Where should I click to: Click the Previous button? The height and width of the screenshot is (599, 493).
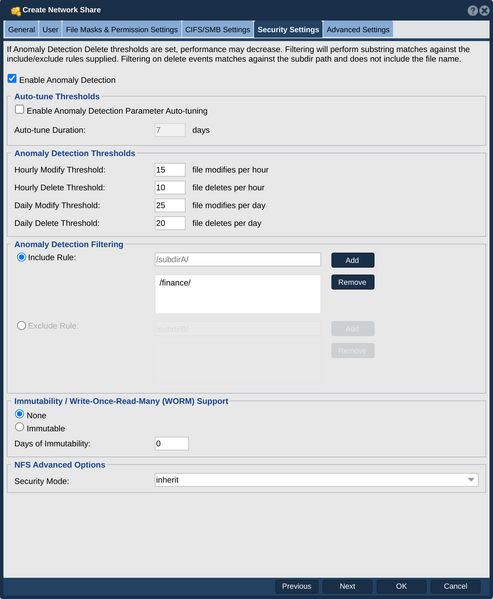[296, 586]
